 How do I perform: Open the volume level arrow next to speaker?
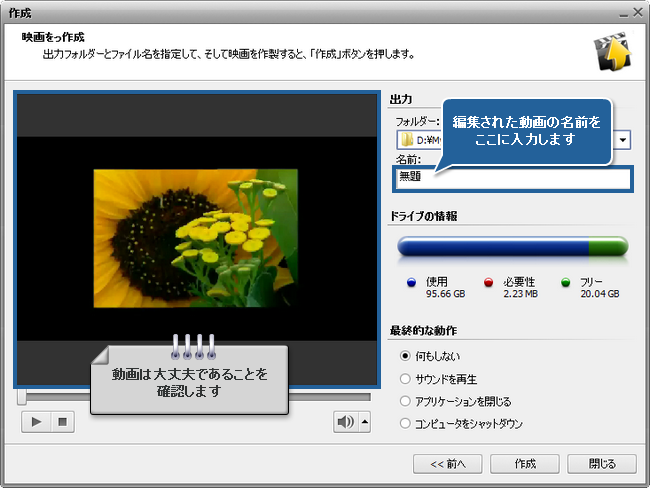click(x=365, y=422)
